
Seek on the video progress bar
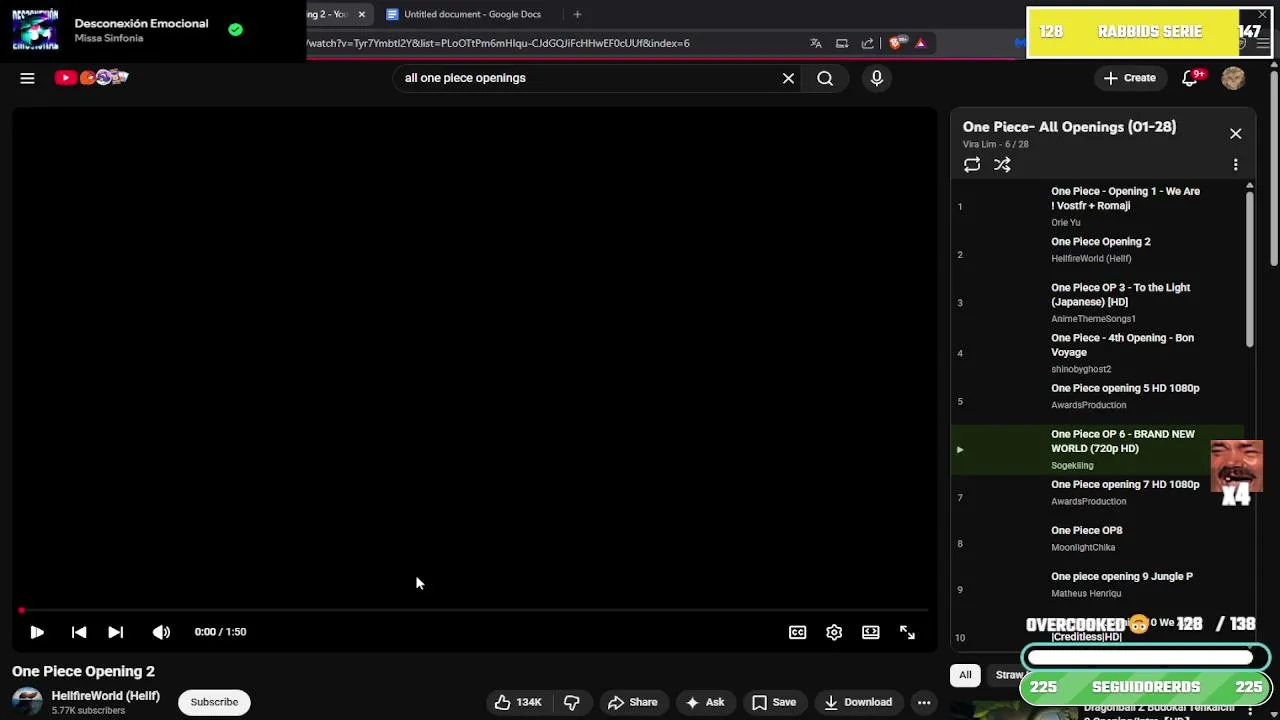click(x=475, y=610)
